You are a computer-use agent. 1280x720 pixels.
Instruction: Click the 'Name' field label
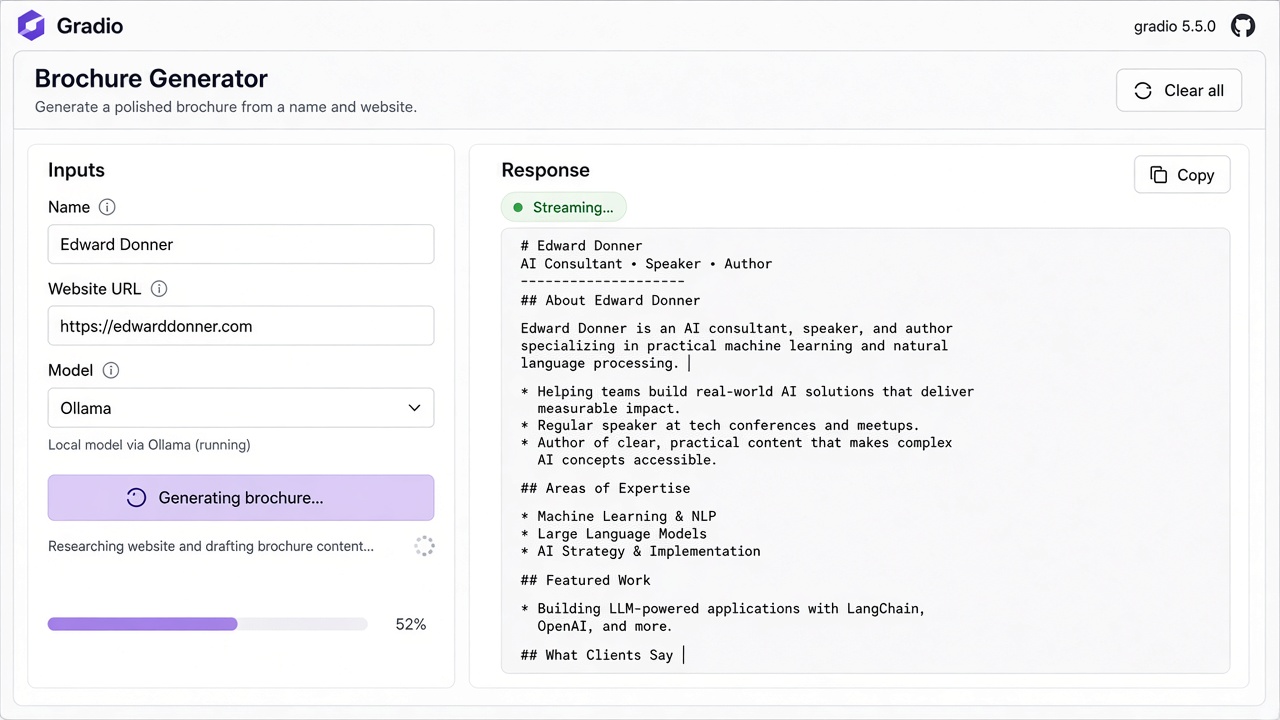point(69,207)
